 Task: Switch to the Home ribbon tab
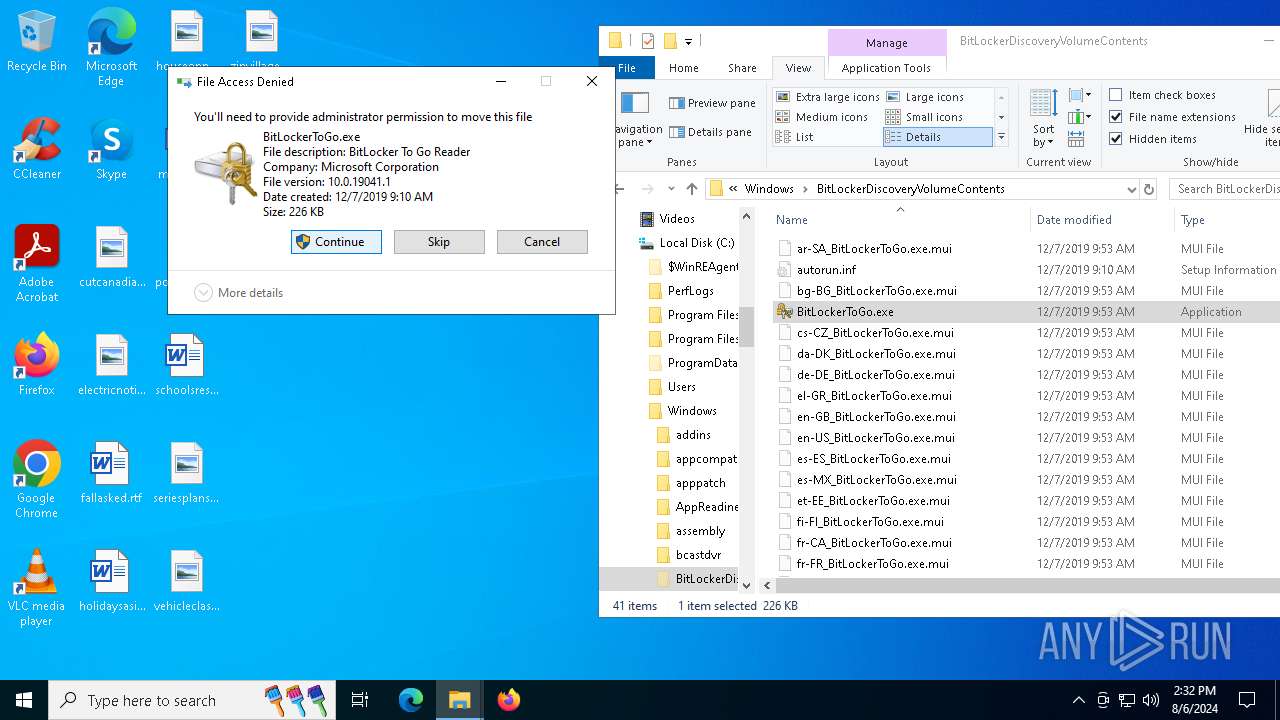click(x=684, y=68)
